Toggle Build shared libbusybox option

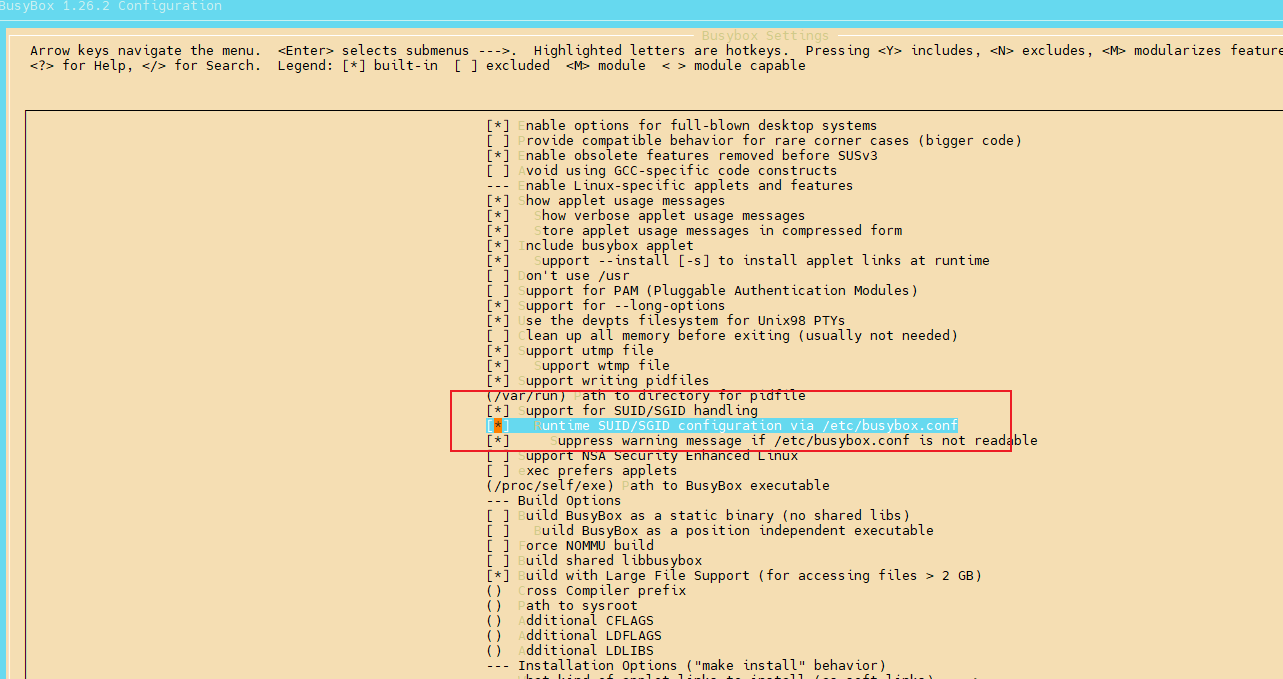pos(593,560)
